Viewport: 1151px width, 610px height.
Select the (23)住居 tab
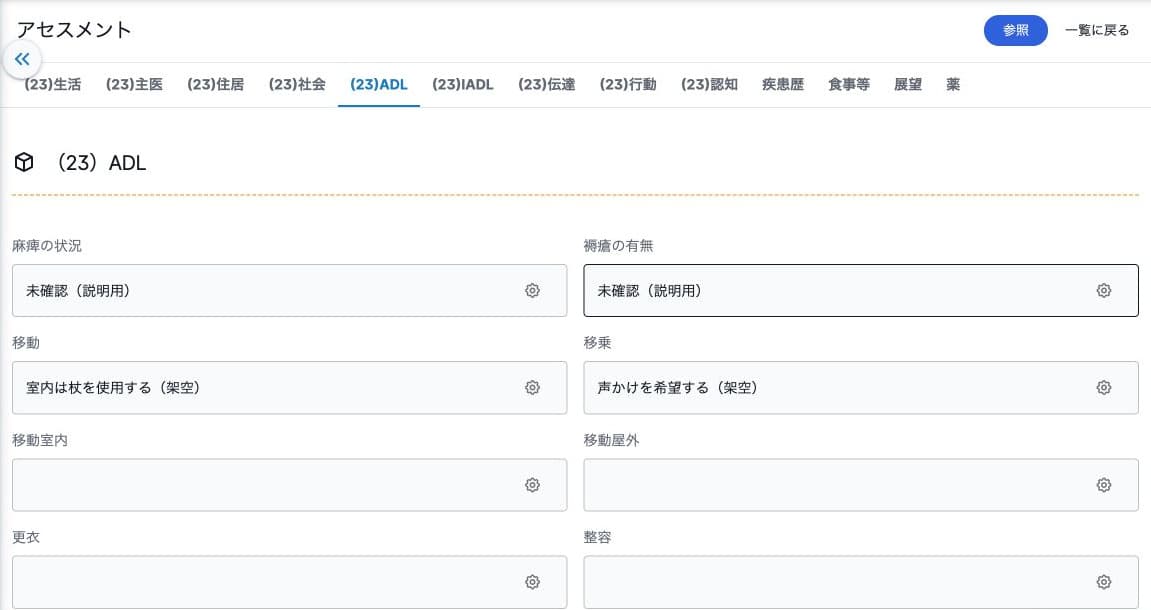click(216, 84)
